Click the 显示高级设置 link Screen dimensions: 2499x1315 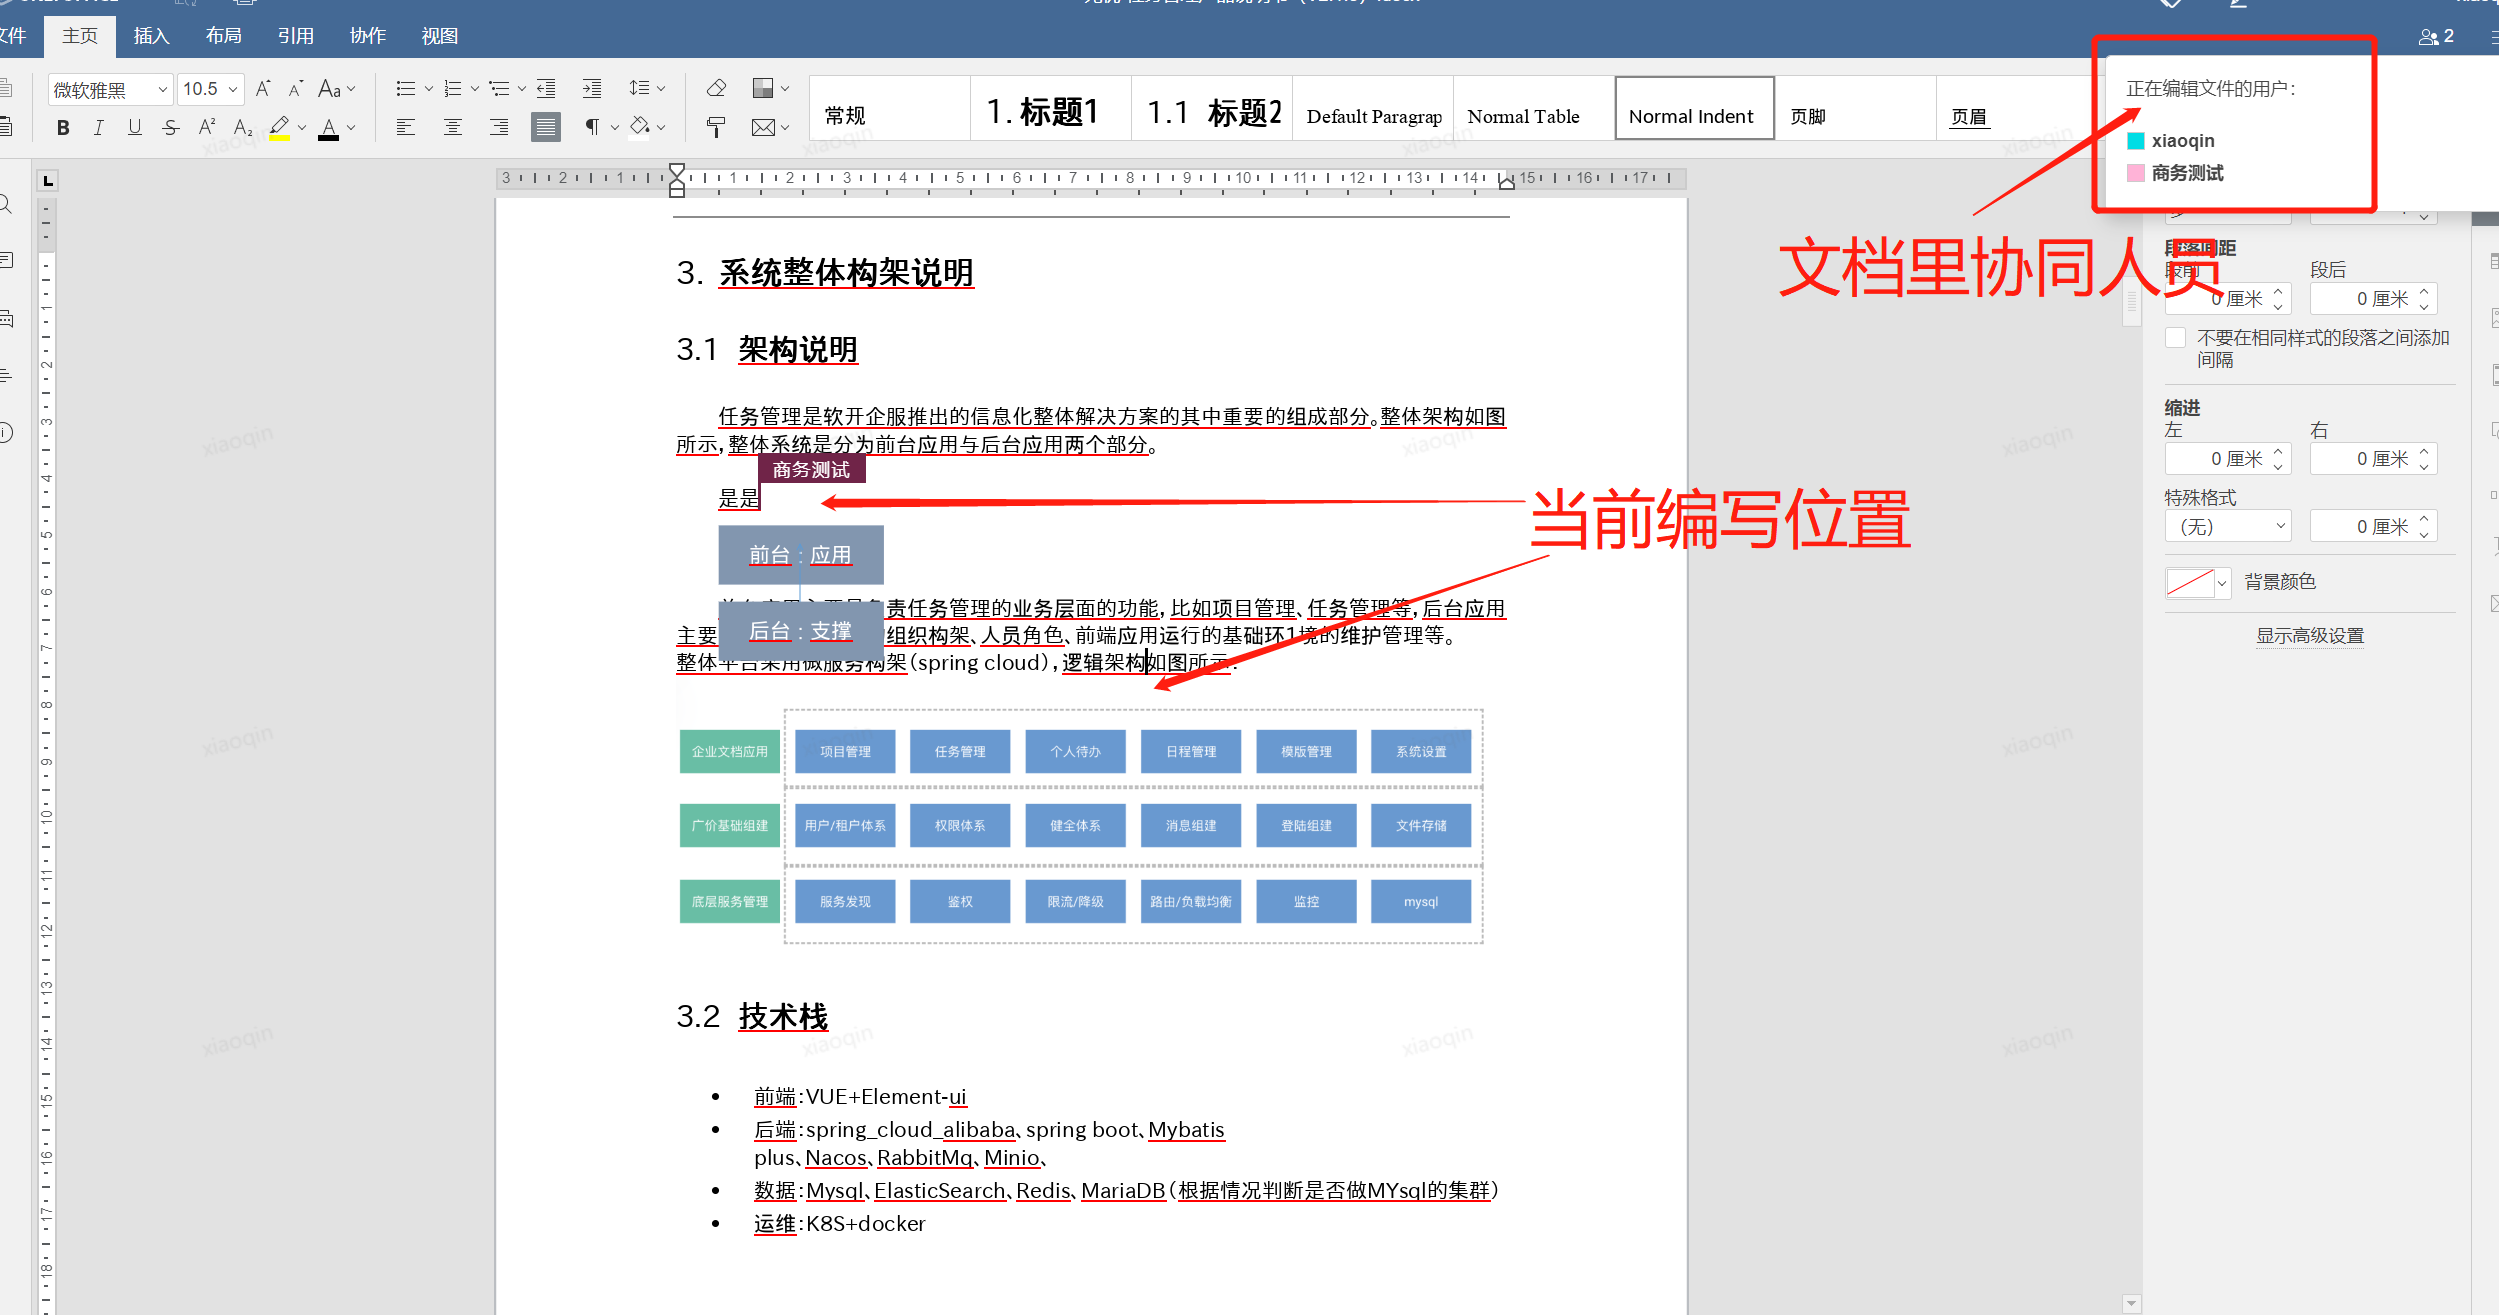(2309, 636)
